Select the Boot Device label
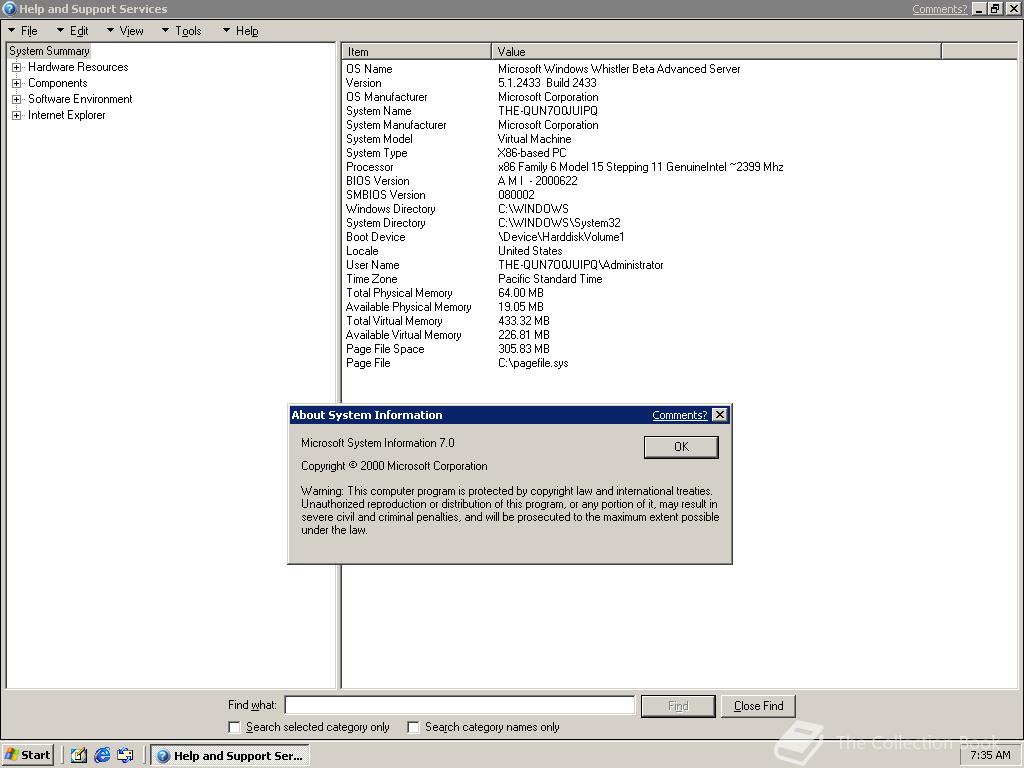 tap(376, 237)
